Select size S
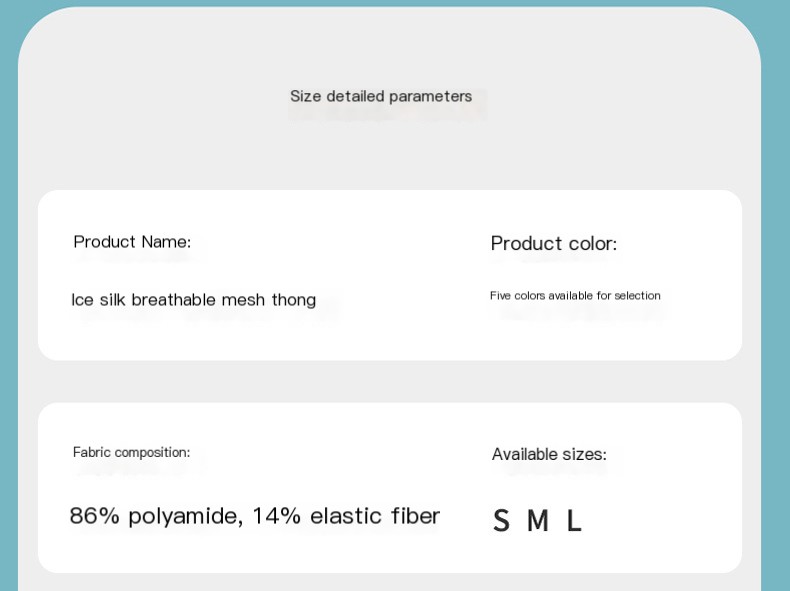Viewport: 790px width, 591px height. [x=501, y=521]
